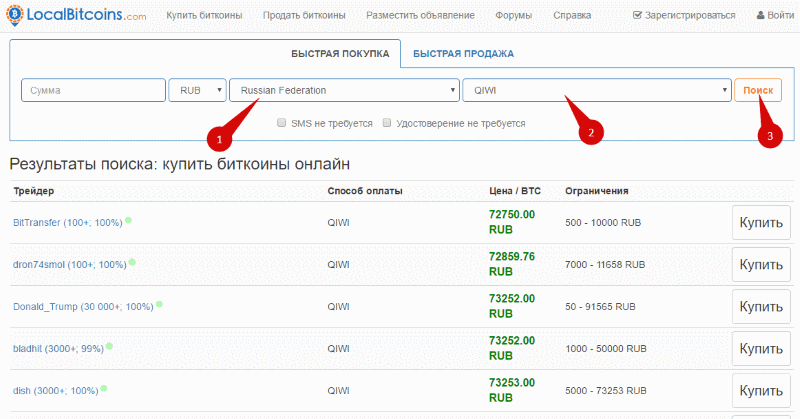This screenshot has height=419, width=800.
Task: Click the Поиск search button
Action: click(758, 90)
